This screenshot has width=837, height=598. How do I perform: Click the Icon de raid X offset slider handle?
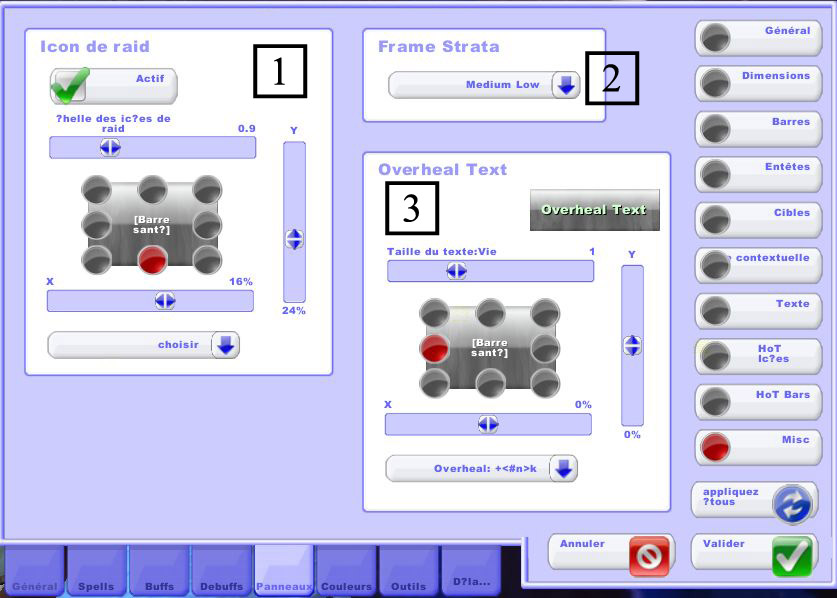coord(165,301)
